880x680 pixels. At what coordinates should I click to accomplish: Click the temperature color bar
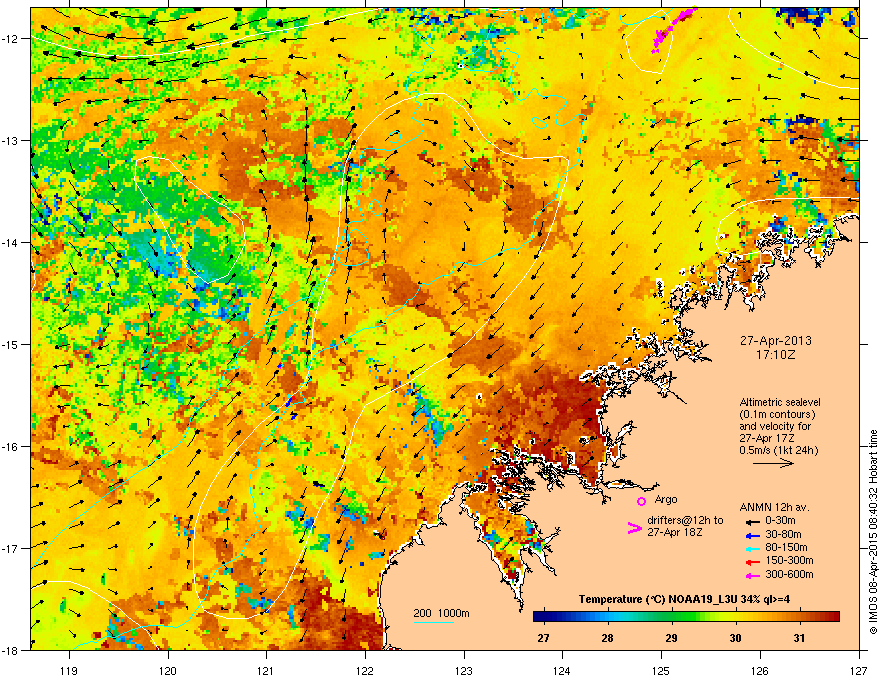point(686,617)
